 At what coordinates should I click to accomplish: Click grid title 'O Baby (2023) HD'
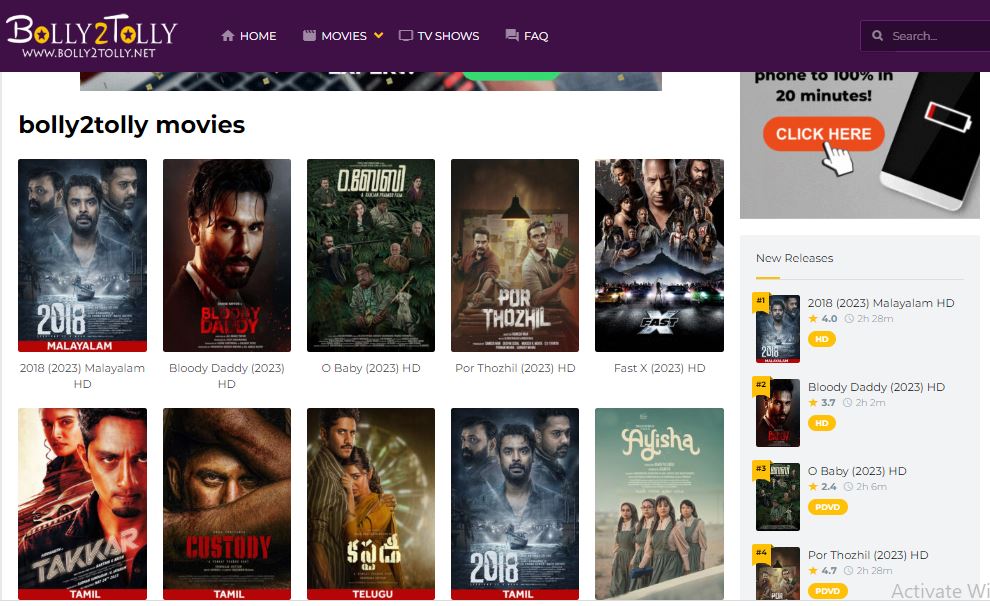371,368
